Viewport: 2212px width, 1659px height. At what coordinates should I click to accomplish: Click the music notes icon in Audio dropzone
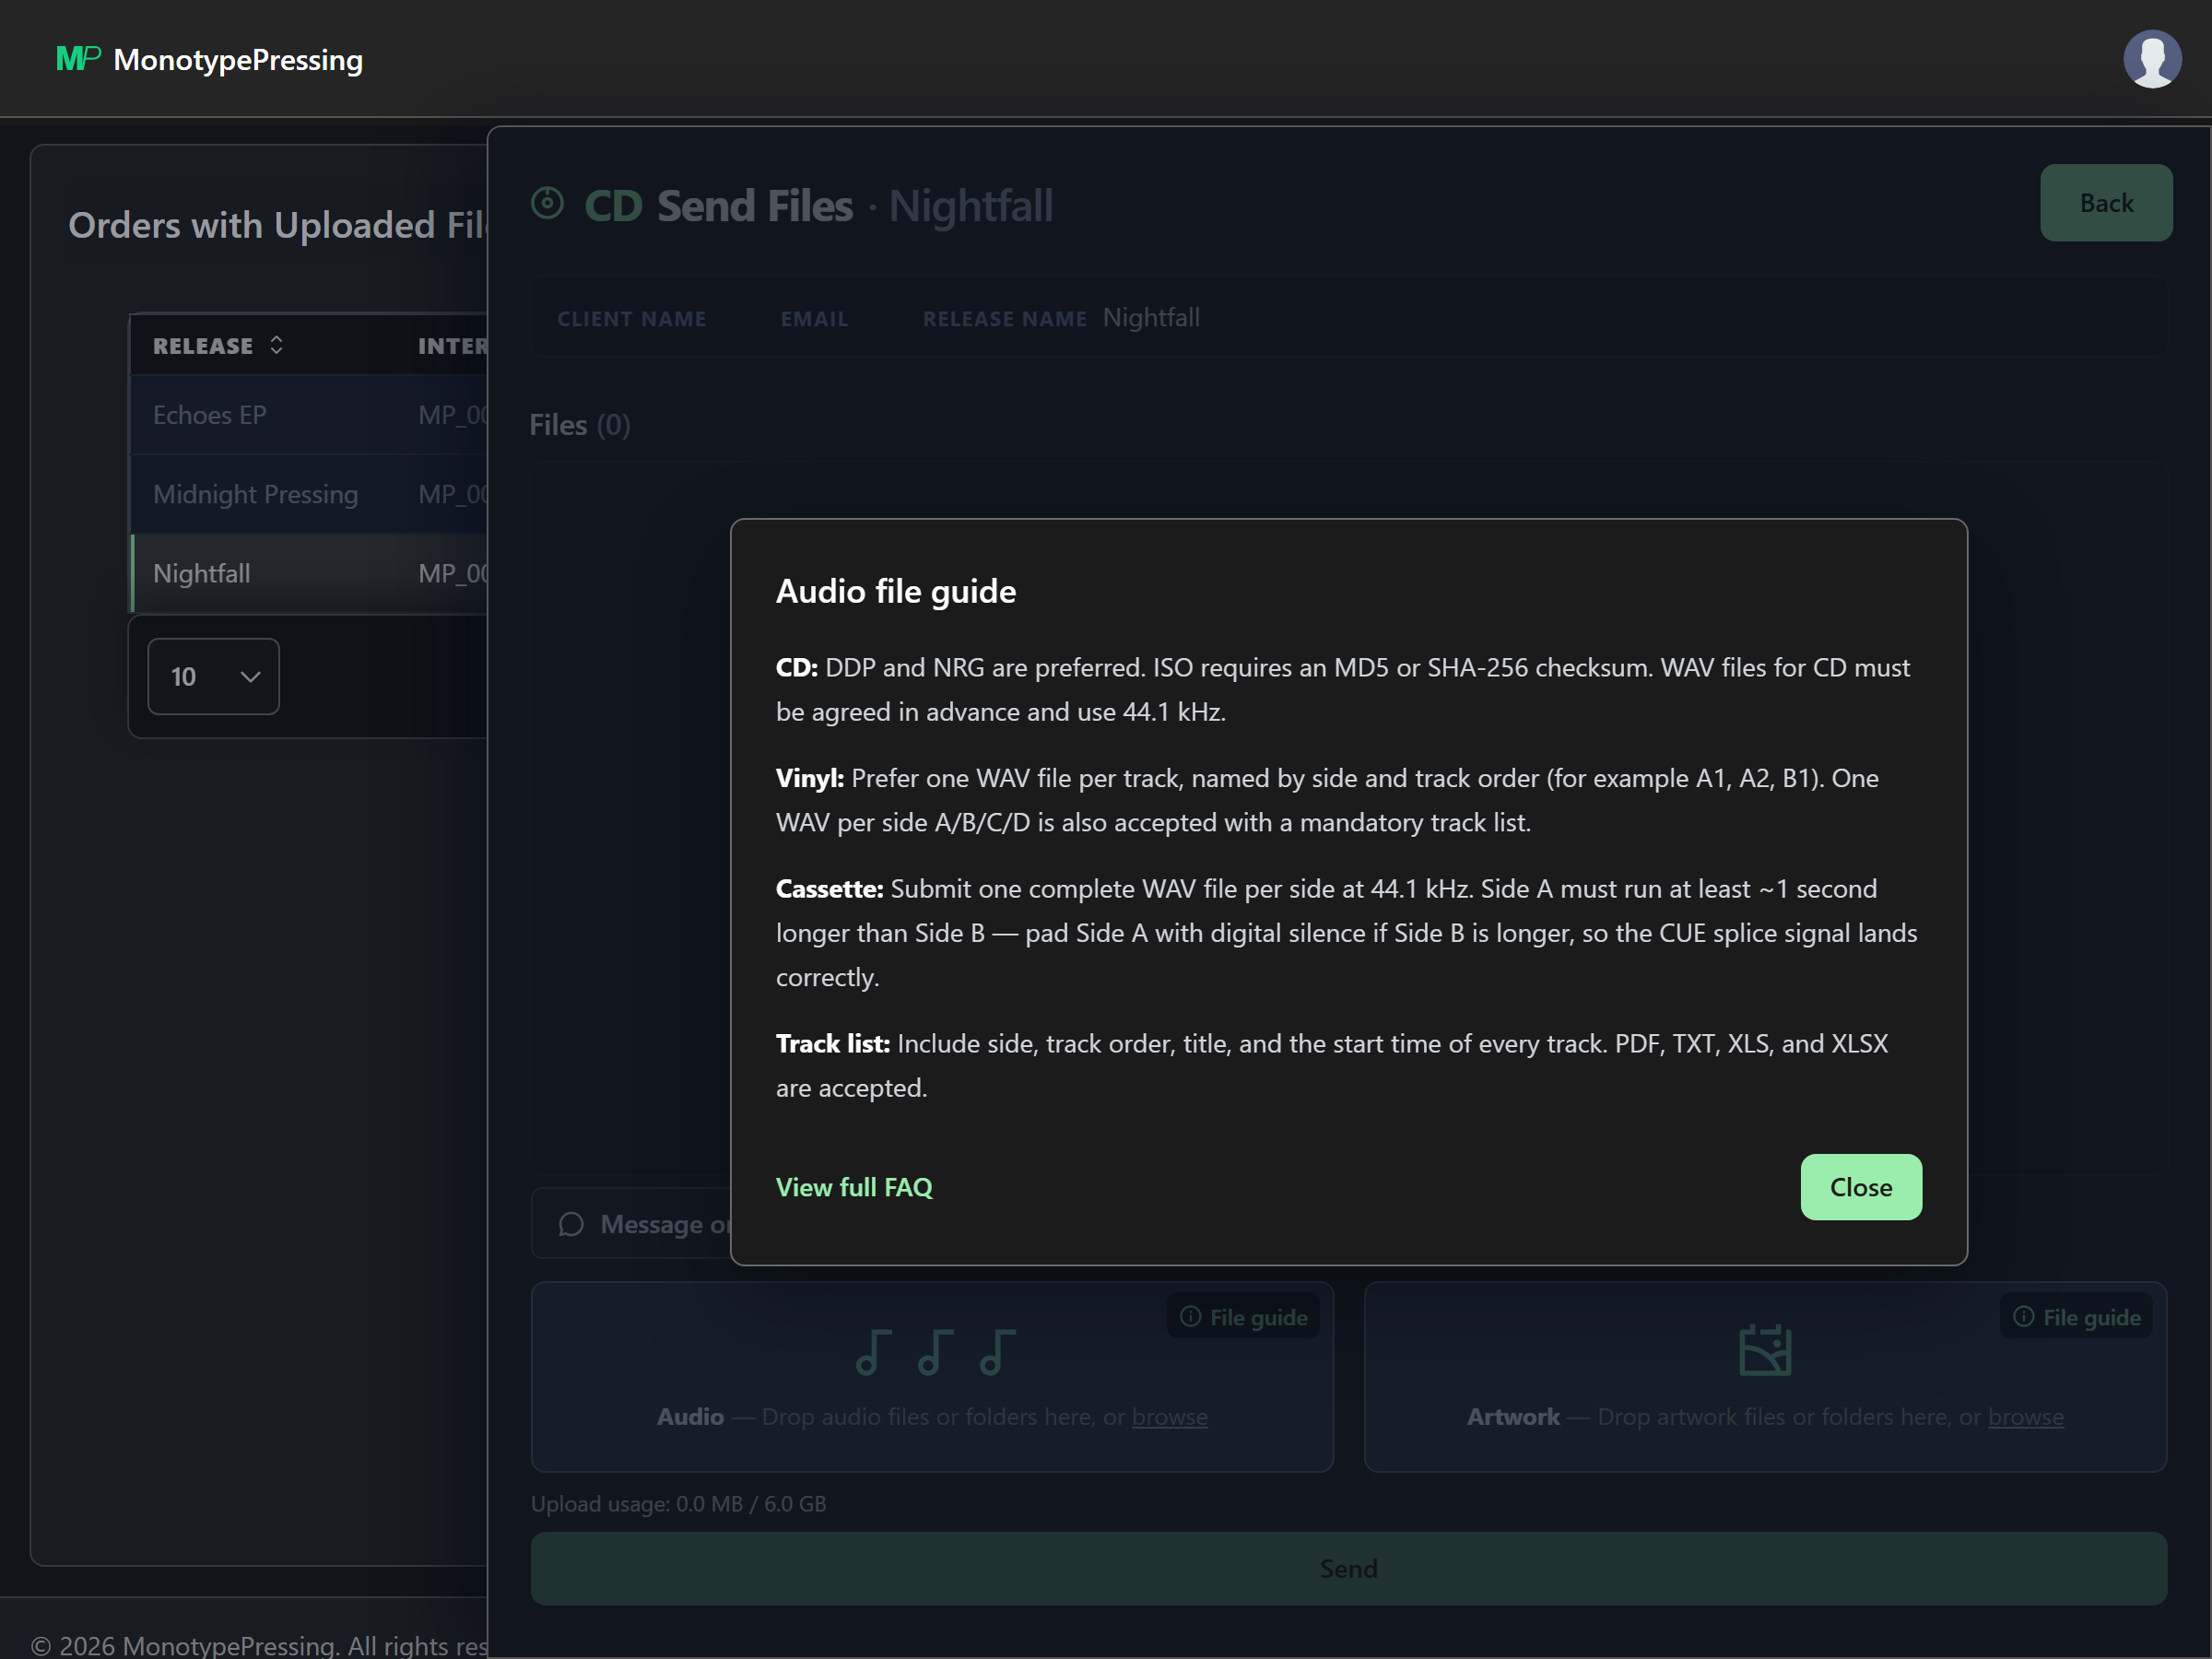point(935,1352)
